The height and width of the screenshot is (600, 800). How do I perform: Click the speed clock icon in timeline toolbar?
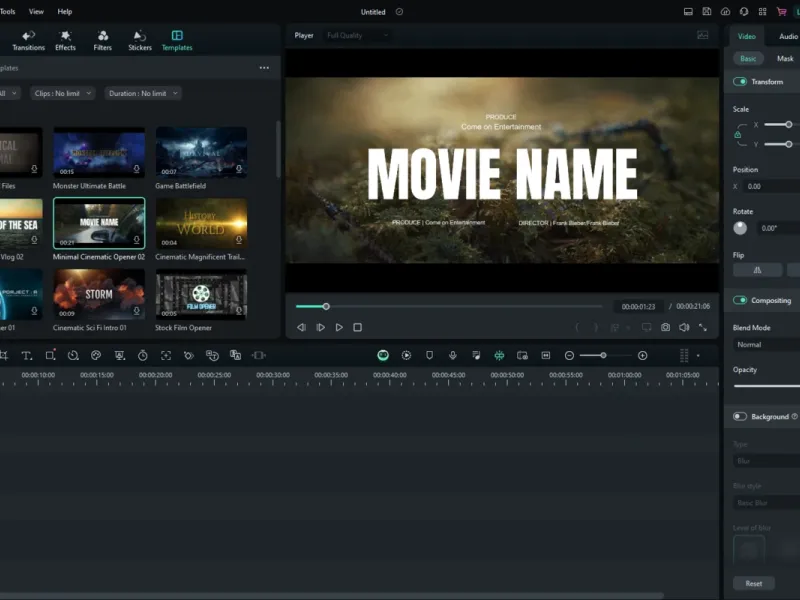click(73, 356)
